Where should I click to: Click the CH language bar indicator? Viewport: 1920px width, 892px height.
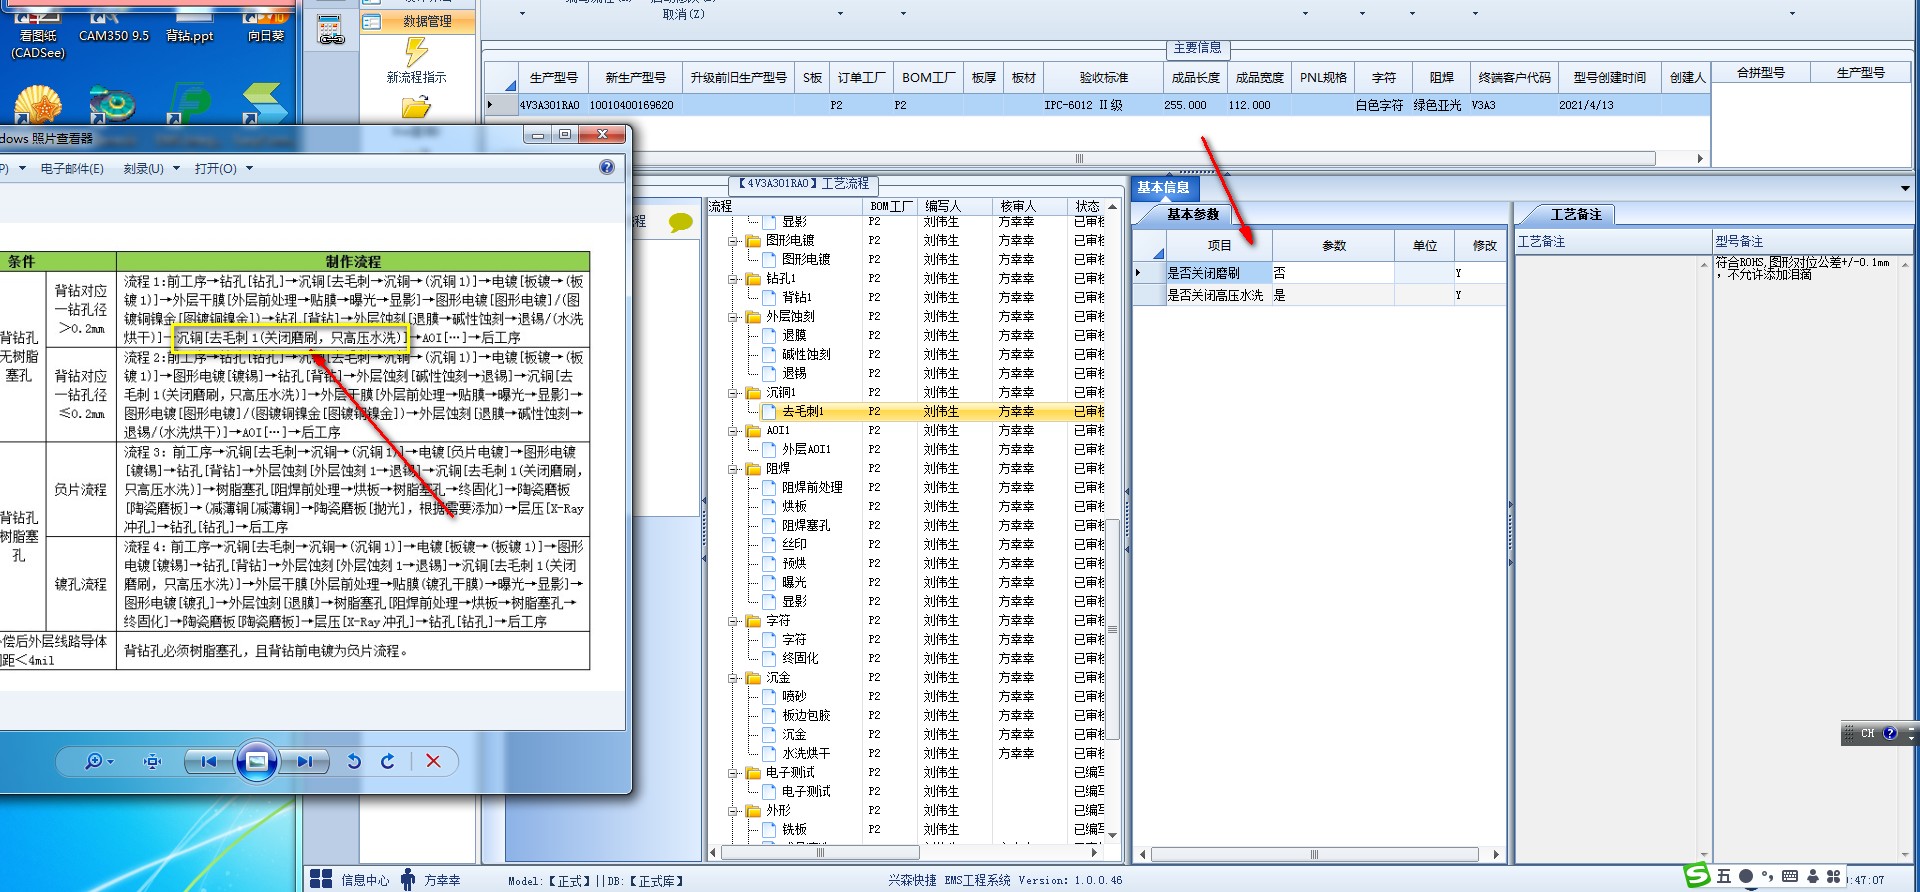1867,733
